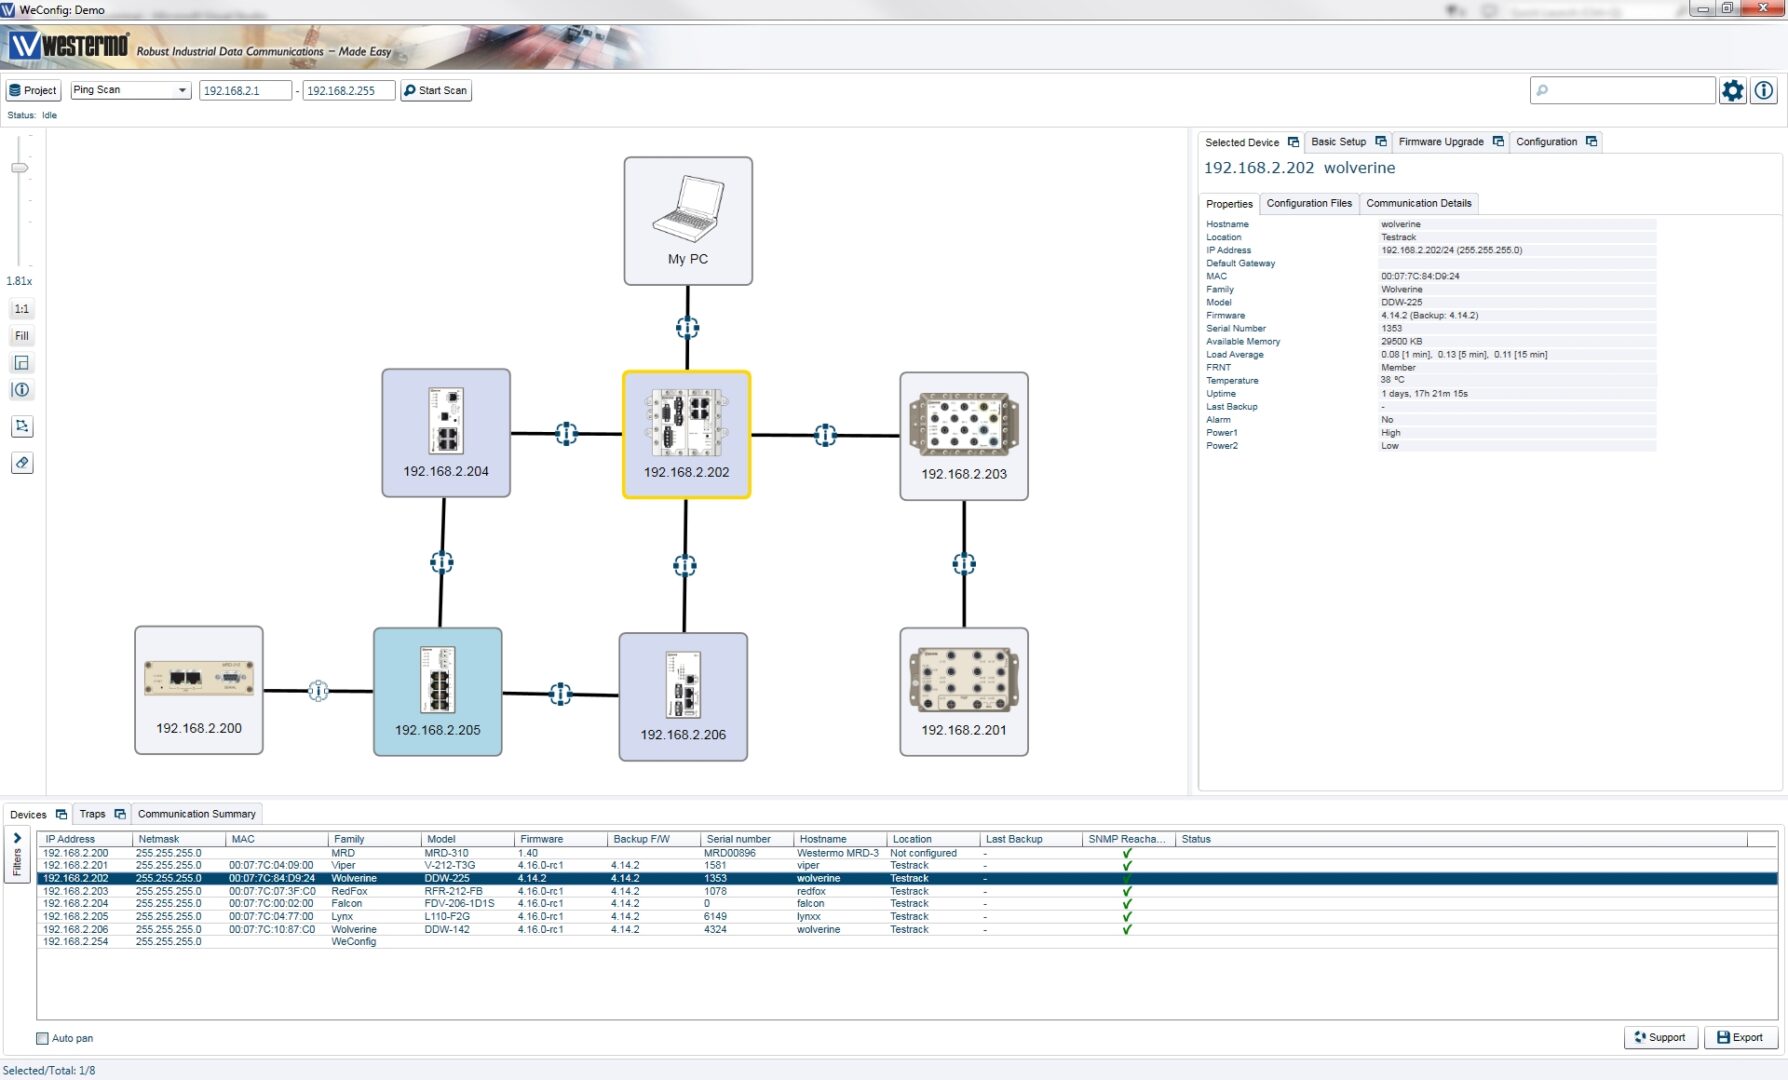
Task: Click link info icon between 192.168.2.205 and 192.168.2.206
Action: coord(561,694)
